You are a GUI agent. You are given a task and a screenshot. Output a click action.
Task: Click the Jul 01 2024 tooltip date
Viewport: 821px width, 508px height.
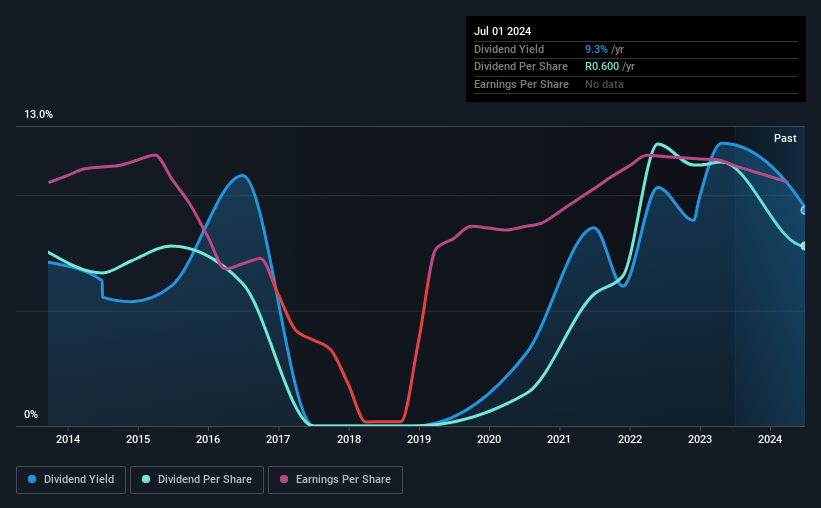click(503, 31)
